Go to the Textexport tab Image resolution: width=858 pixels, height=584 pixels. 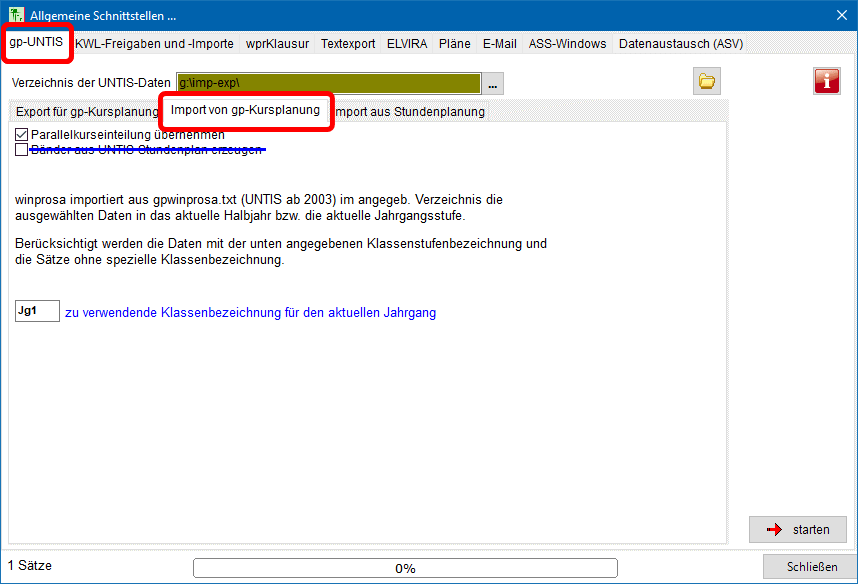point(348,44)
